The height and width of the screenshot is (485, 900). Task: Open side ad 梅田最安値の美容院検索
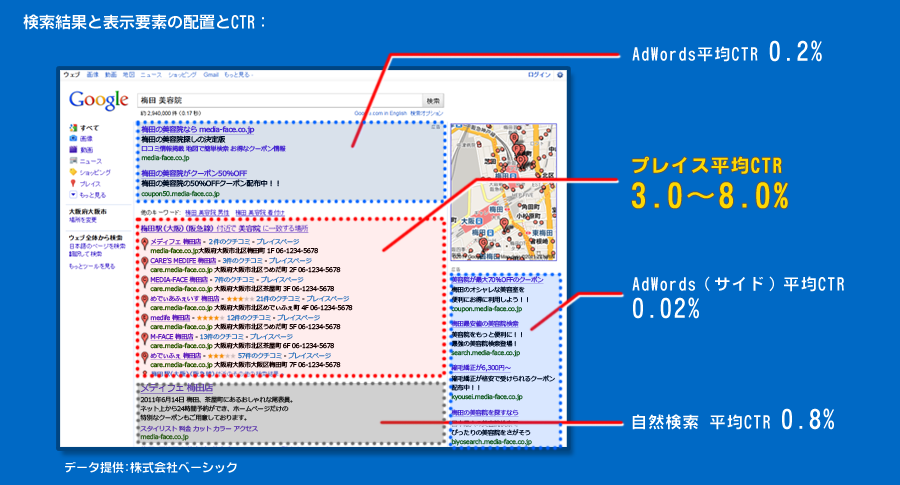[x=485, y=324]
